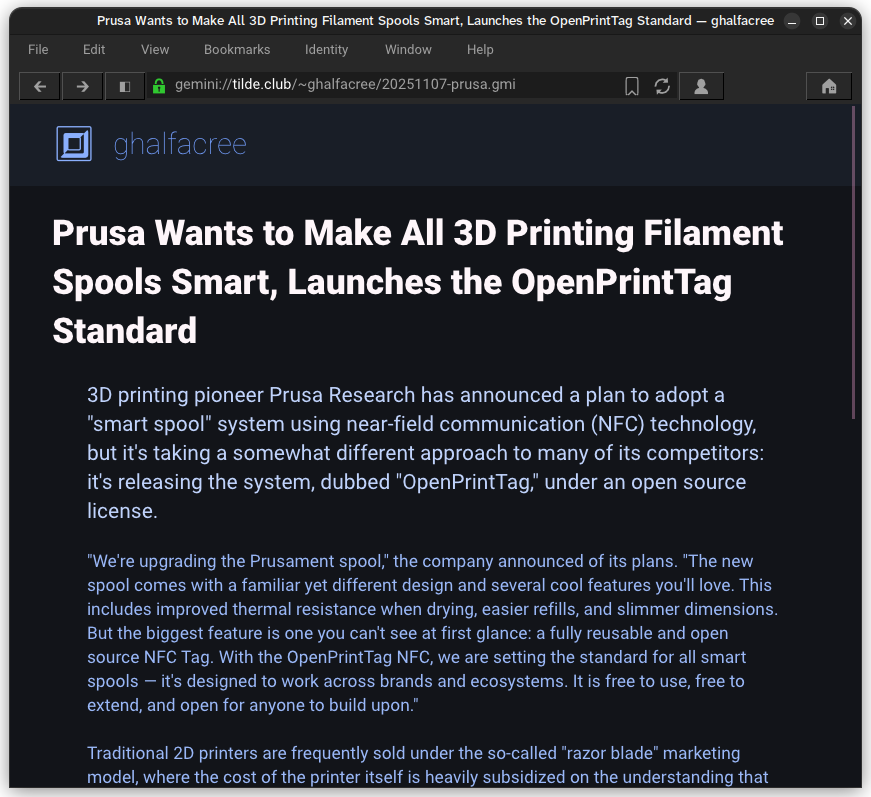This screenshot has width=871, height=797.
Task: Click the green padlock security icon
Action: click(160, 86)
